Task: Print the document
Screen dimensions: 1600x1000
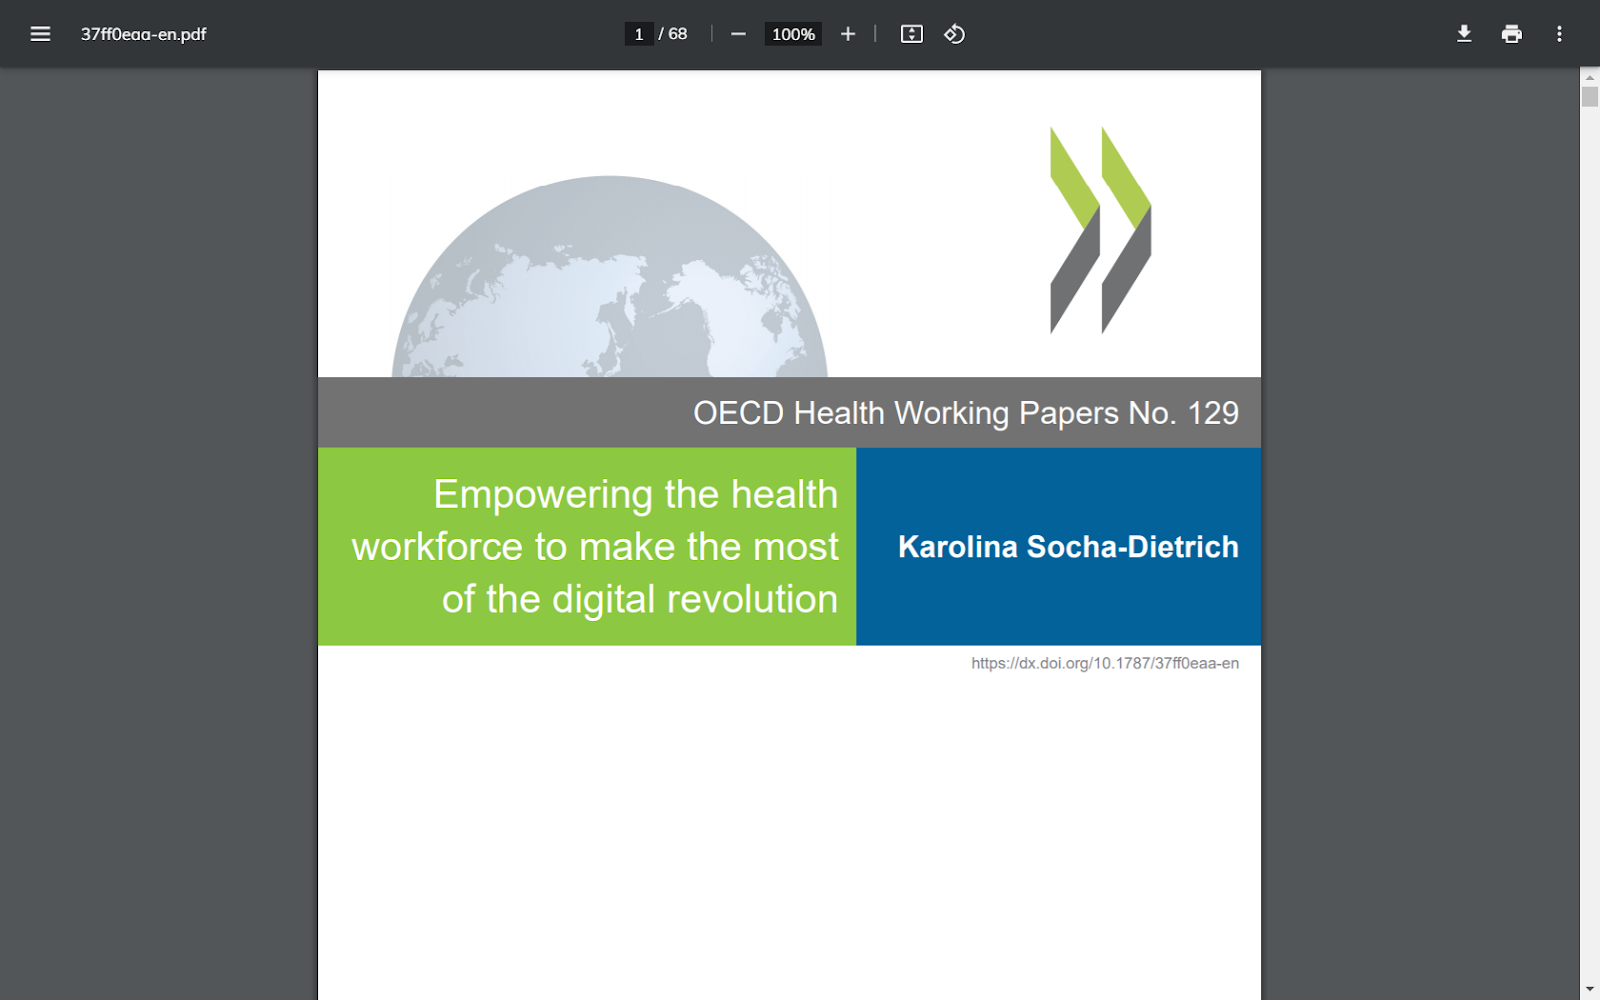Action: [1511, 34]
